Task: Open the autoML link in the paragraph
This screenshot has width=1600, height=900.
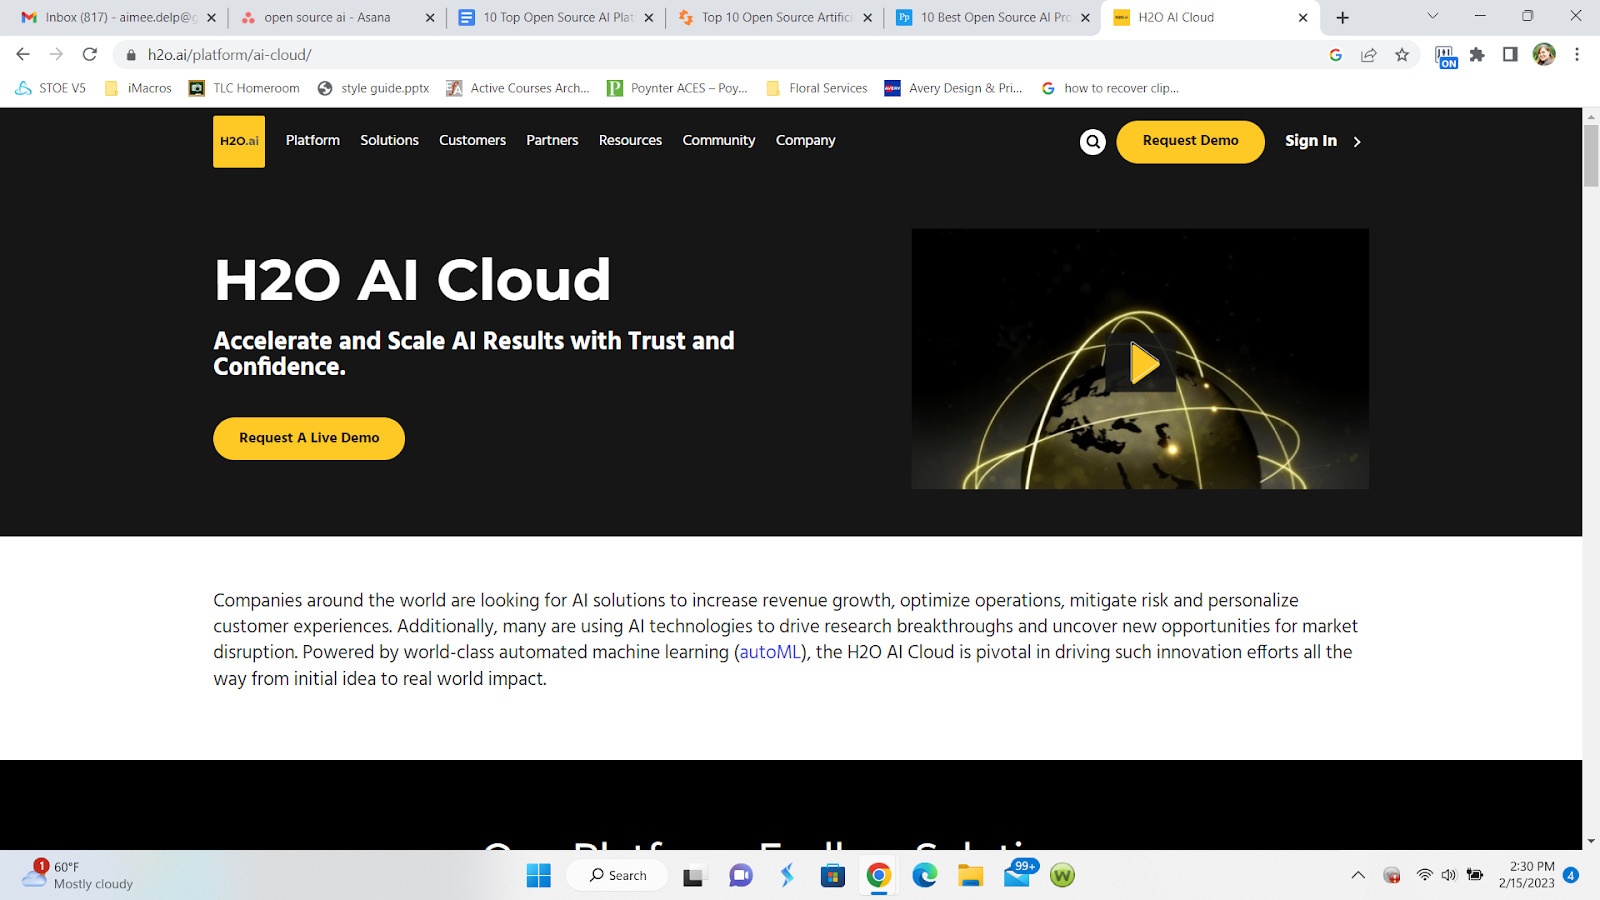Action: 771,651
